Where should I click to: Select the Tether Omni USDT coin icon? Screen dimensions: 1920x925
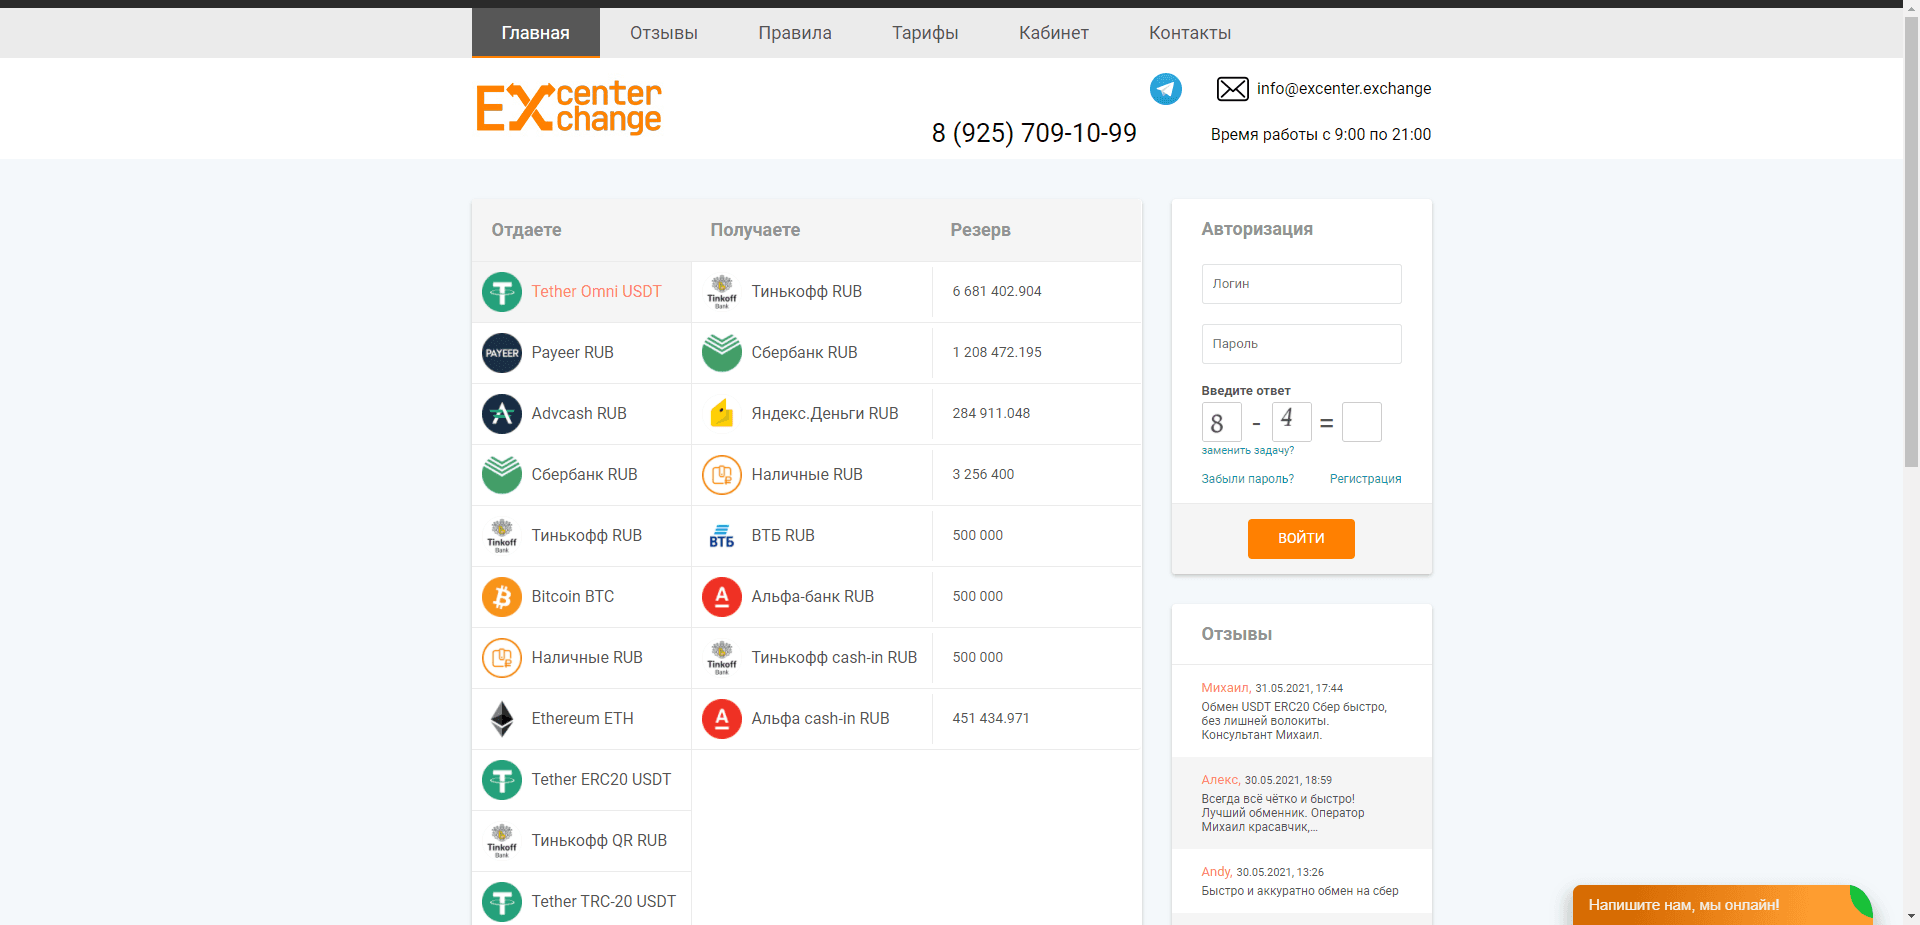click(501, 291)
